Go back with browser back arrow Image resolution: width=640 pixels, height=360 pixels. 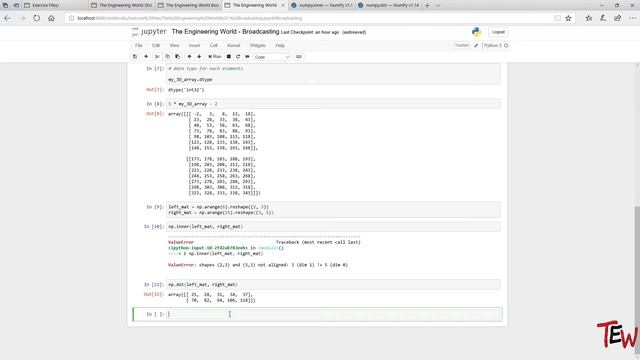[x=7, y=18]
